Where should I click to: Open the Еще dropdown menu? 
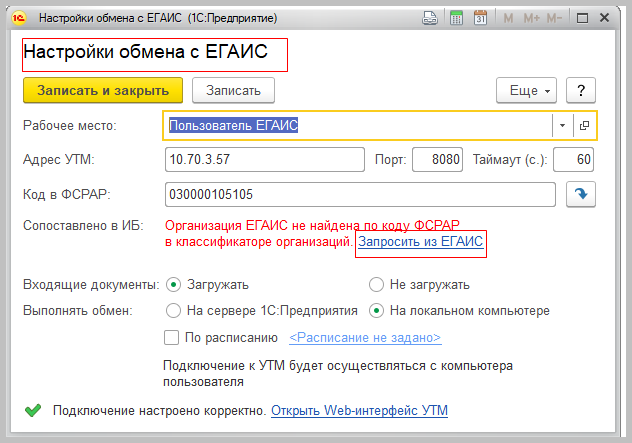tap(526, 90)
